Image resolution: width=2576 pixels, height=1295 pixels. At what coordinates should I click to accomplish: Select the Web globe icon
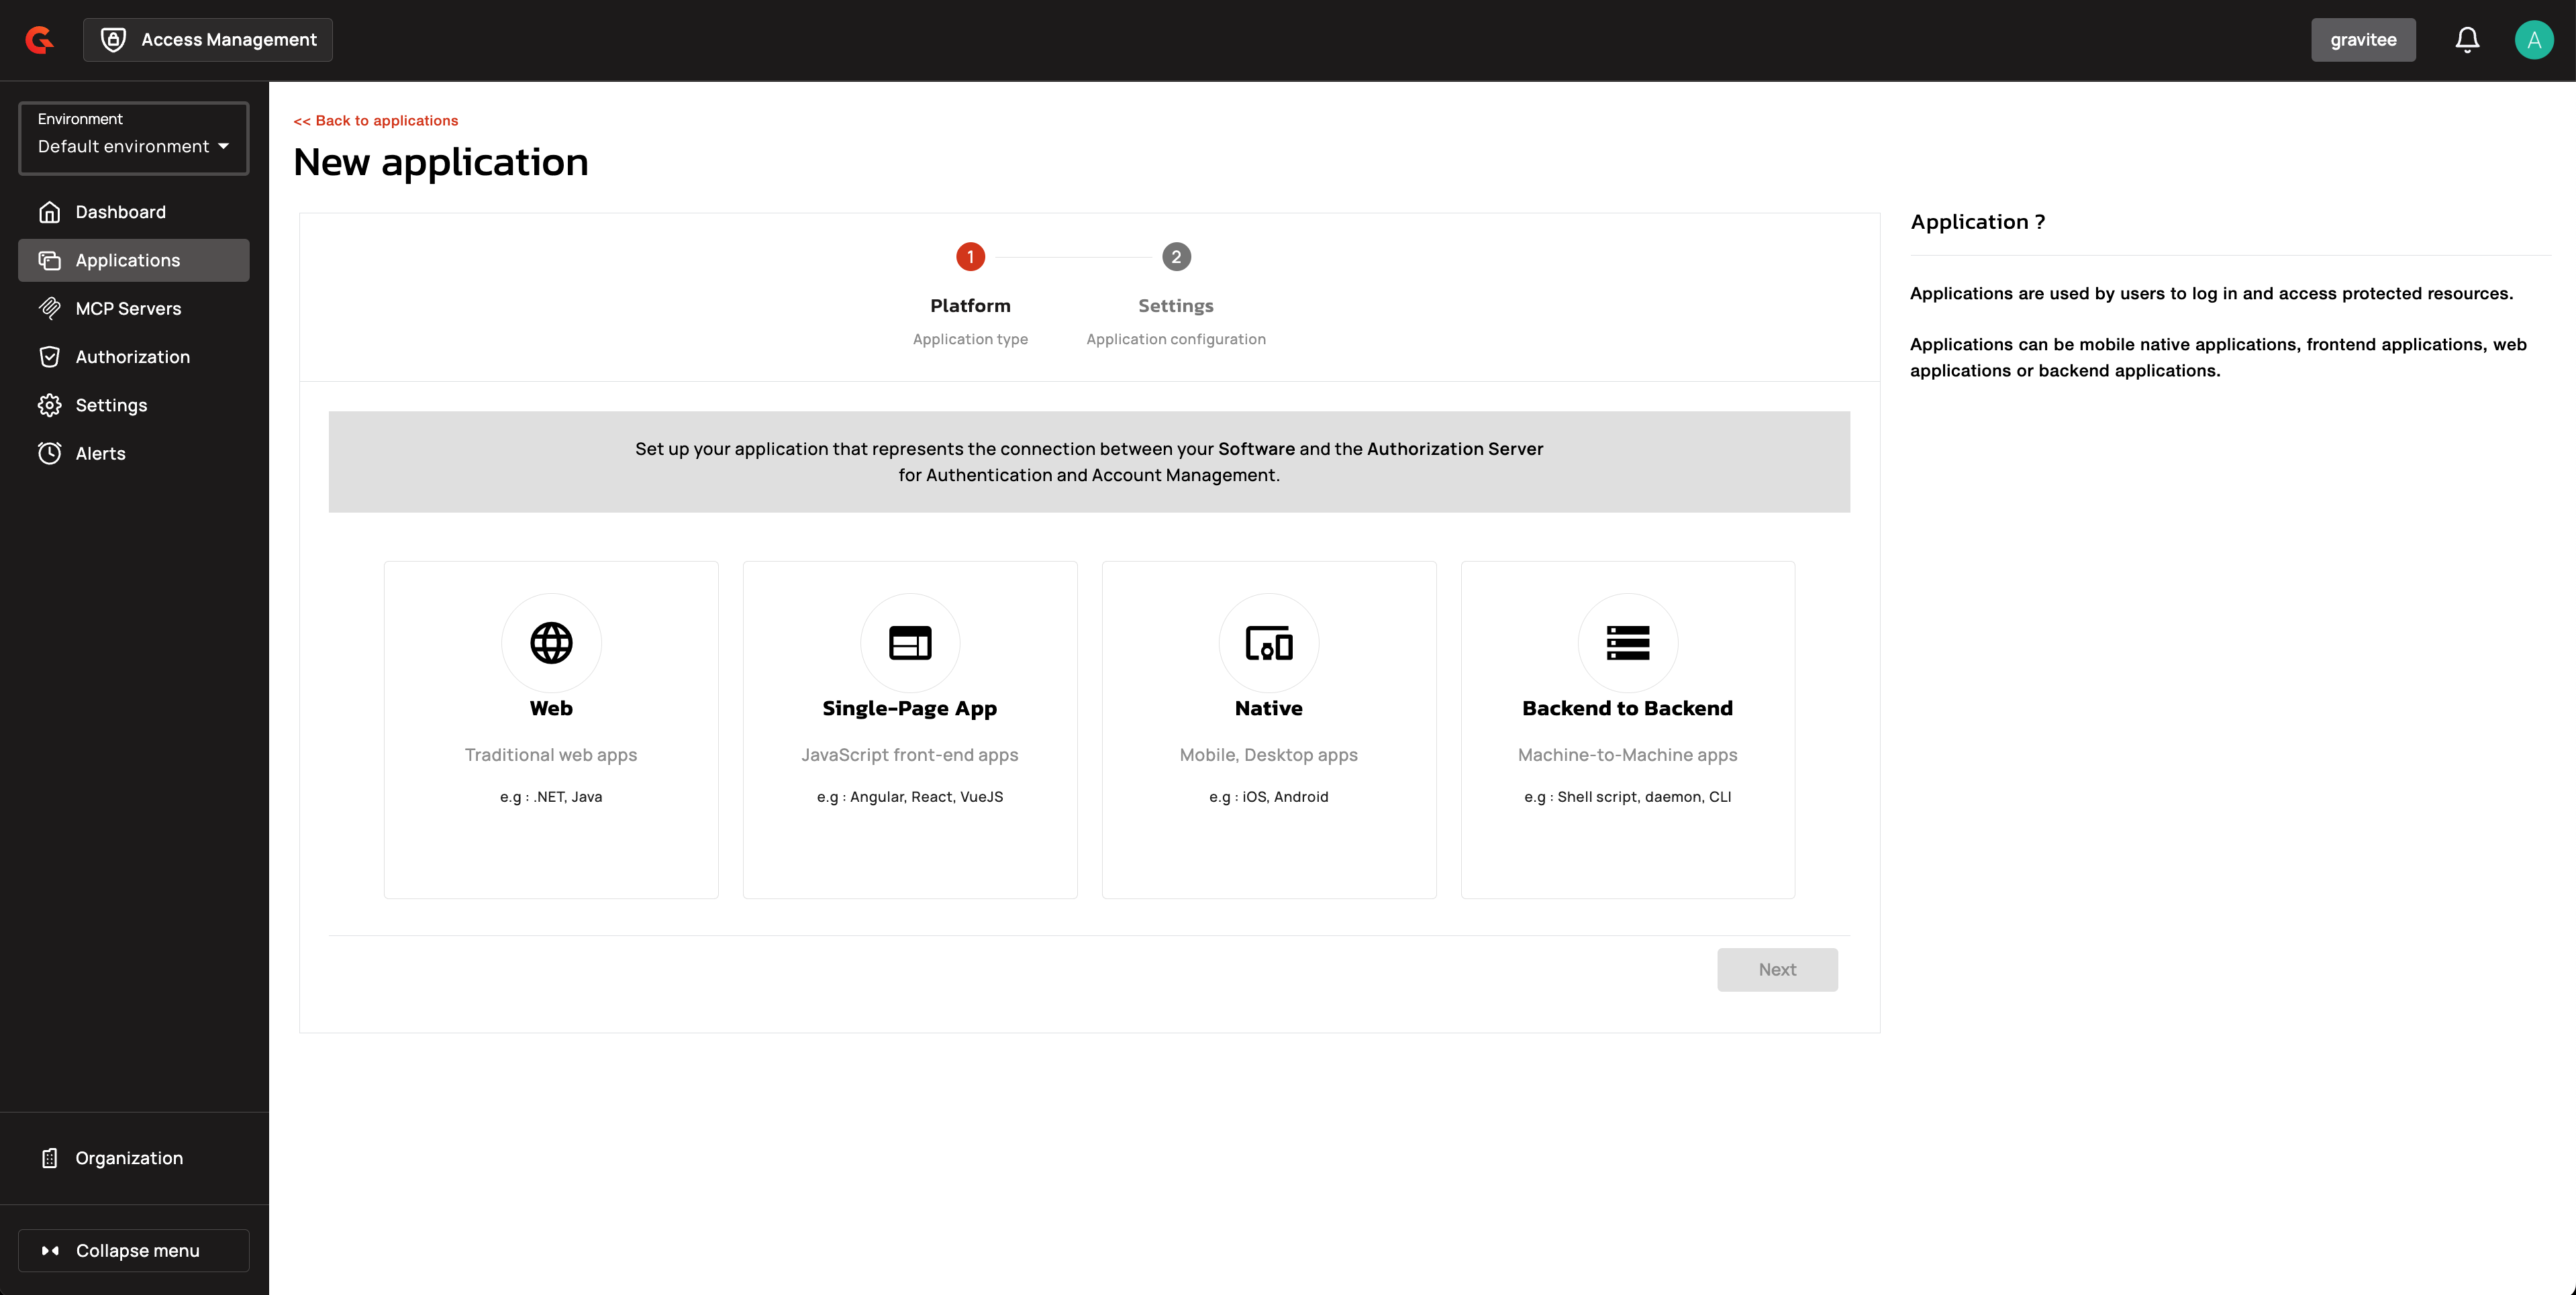tap(551, 643)
